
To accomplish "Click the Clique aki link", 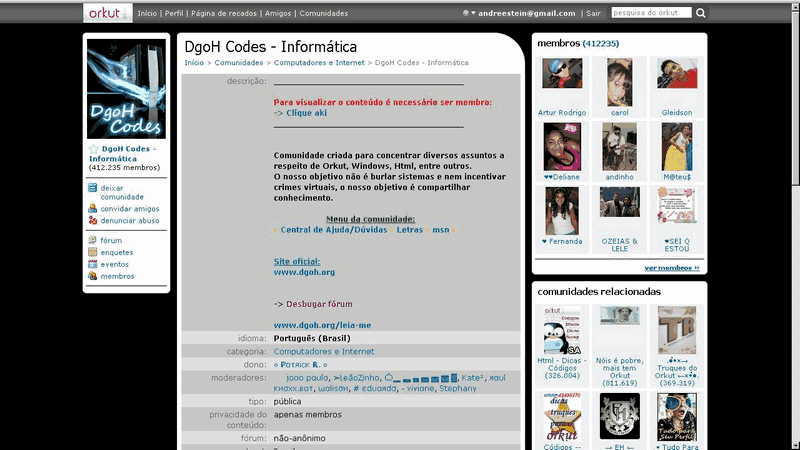I will (x=306, y=113).
